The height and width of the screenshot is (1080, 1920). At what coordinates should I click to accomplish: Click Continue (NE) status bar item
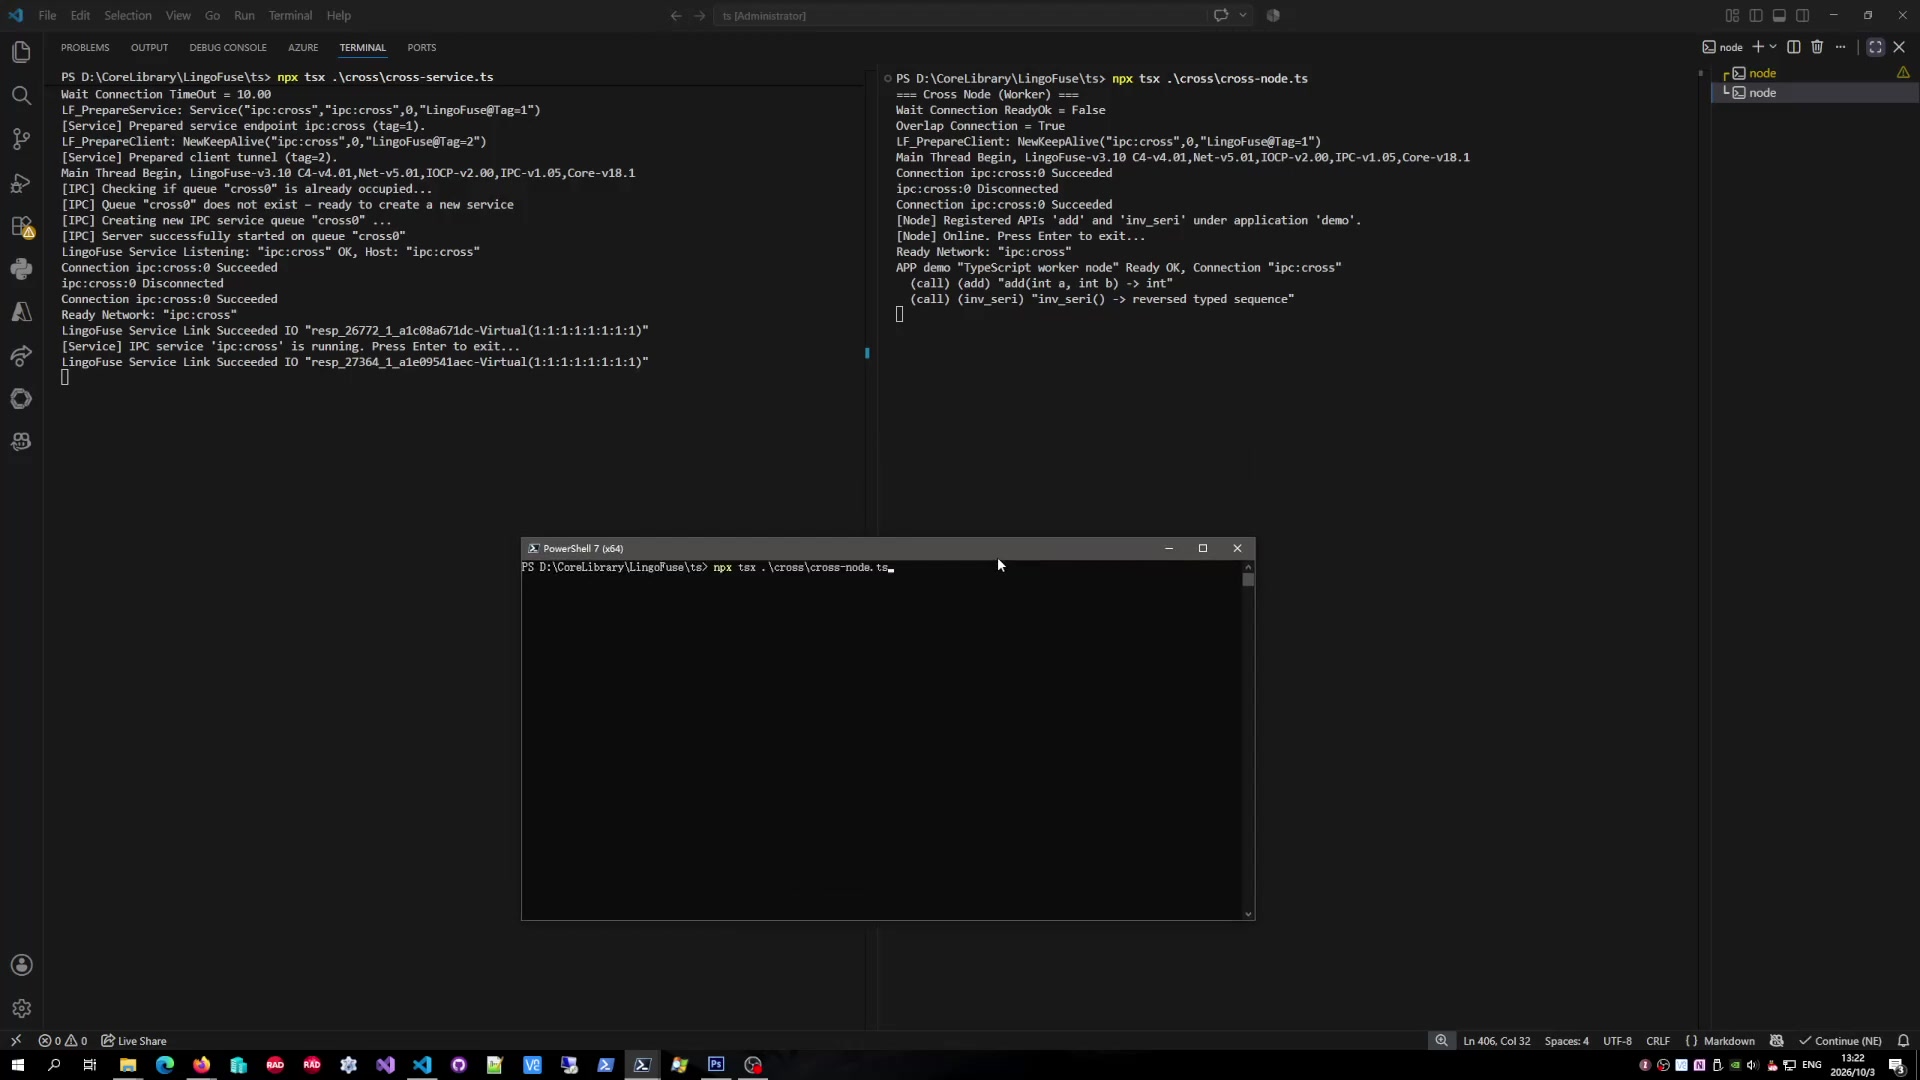click(1840, 1041)
